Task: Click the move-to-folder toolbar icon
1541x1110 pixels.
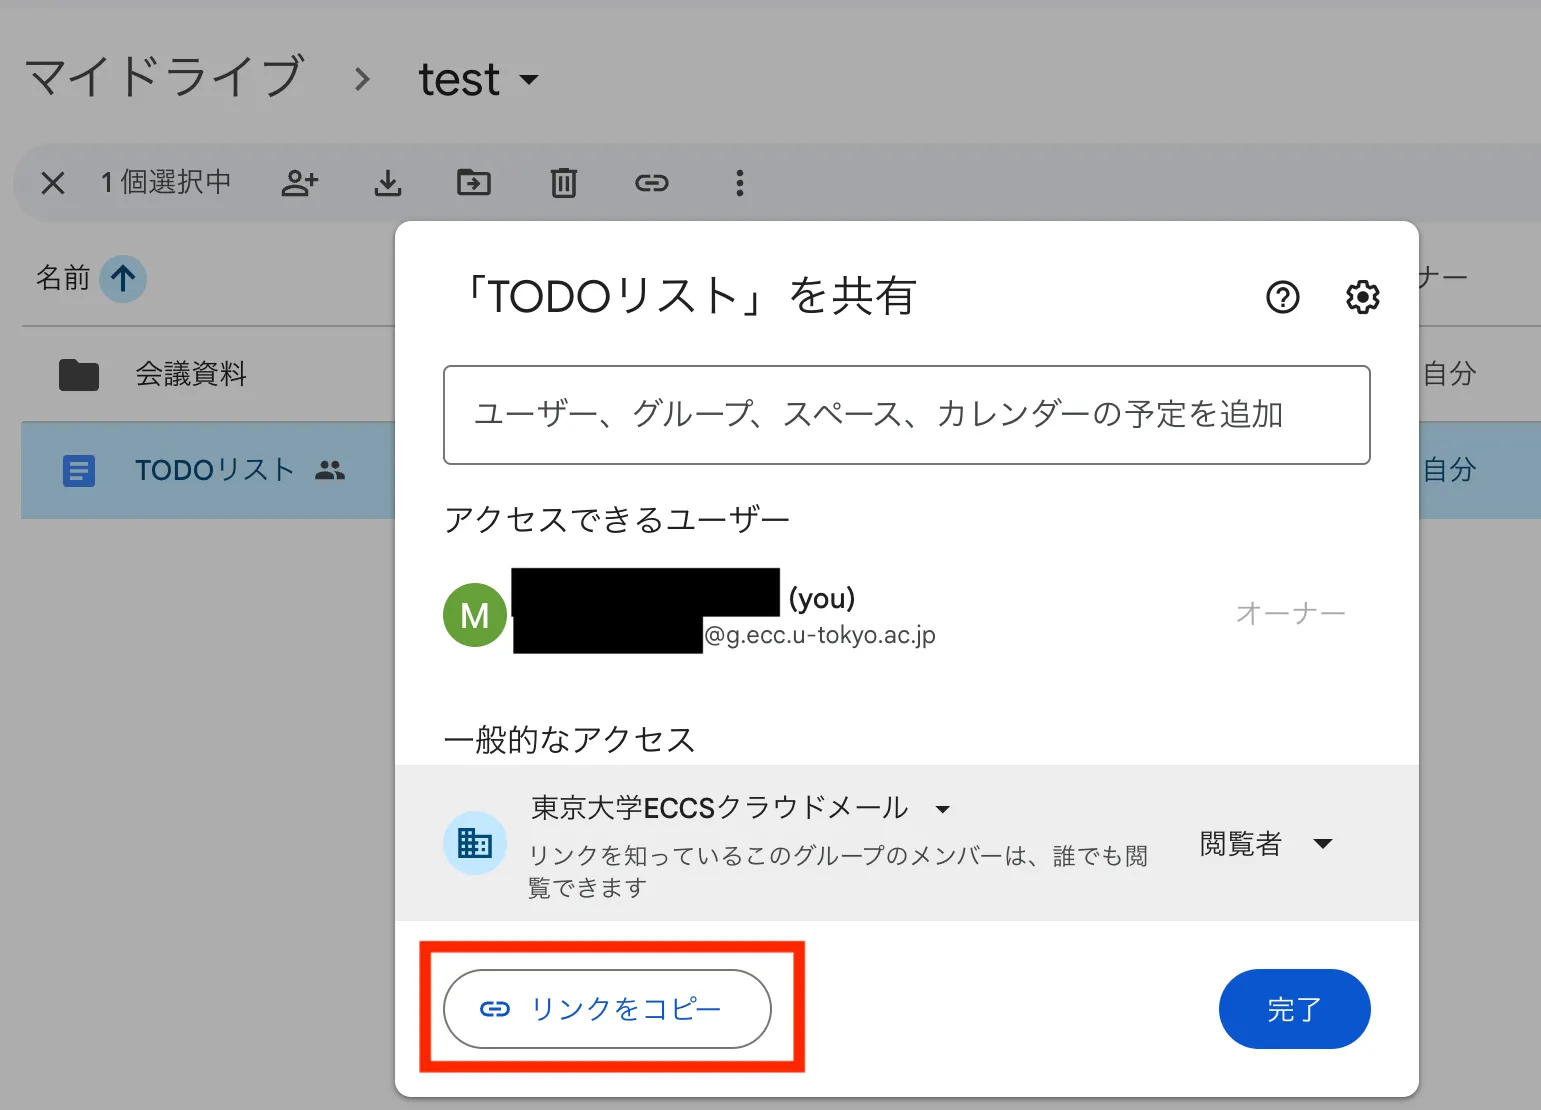Action: 474,183
